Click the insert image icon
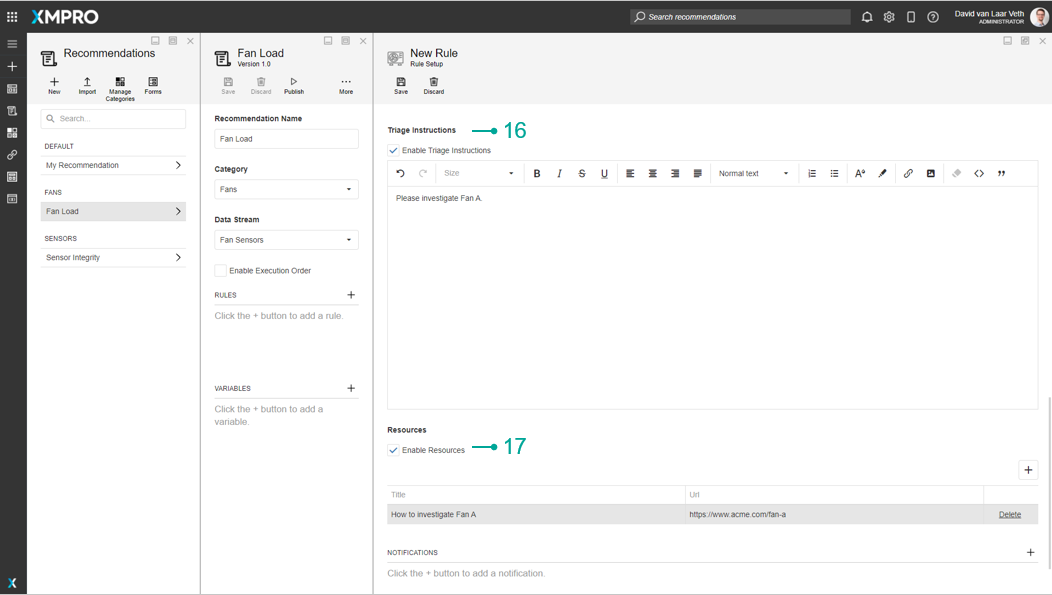 coord(930,174)
